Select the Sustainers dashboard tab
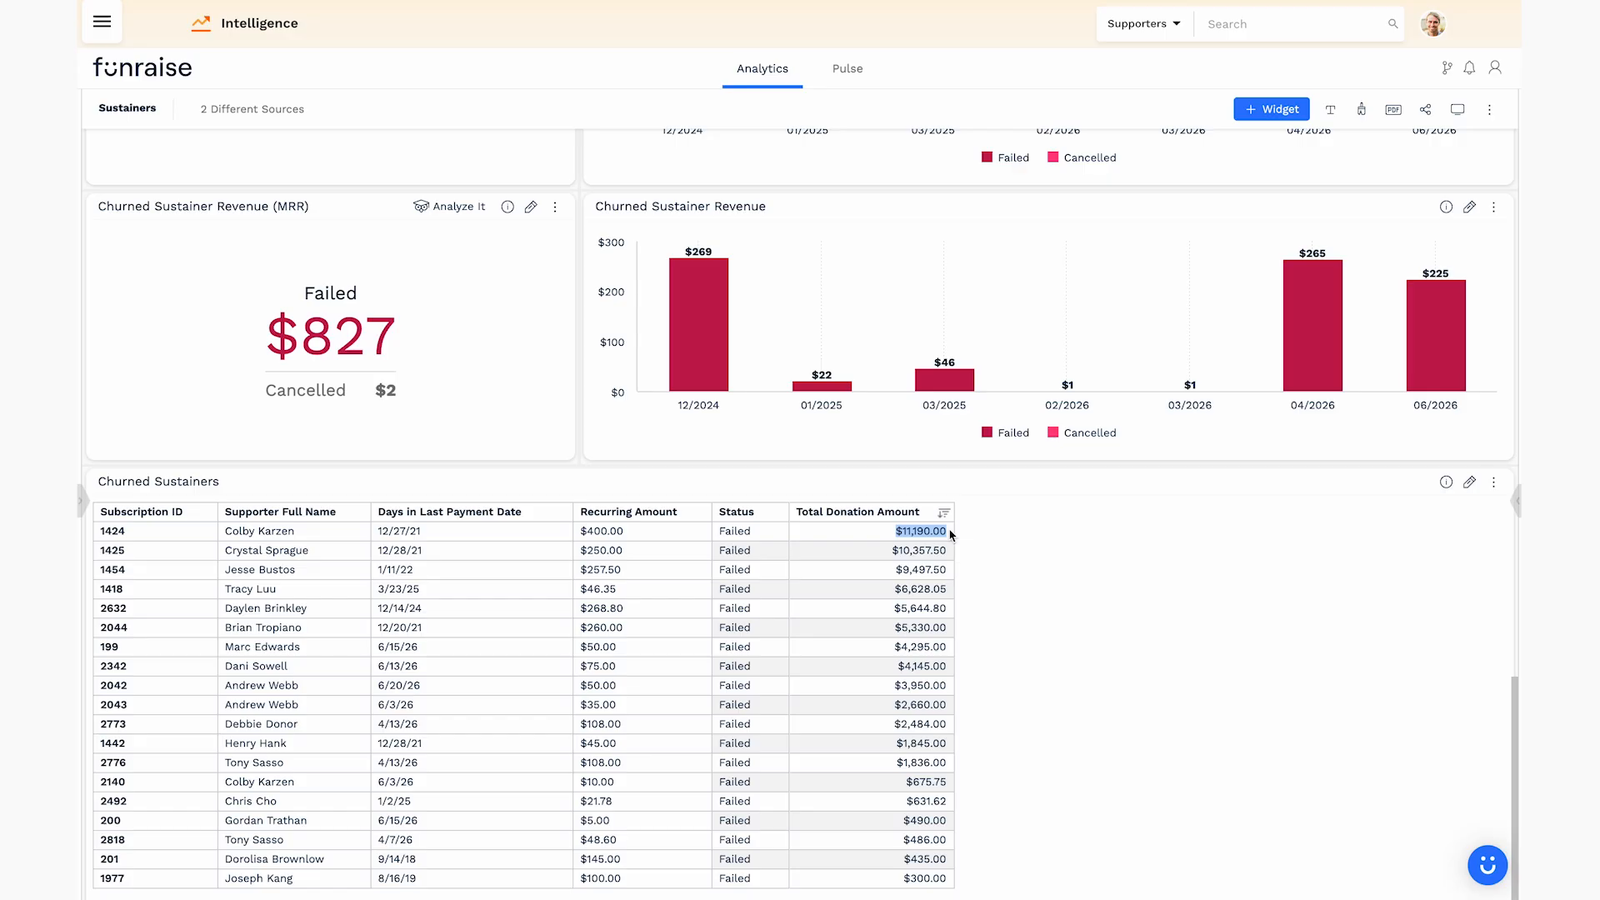Screen dimensions: 1600x900 pos(127,108)
